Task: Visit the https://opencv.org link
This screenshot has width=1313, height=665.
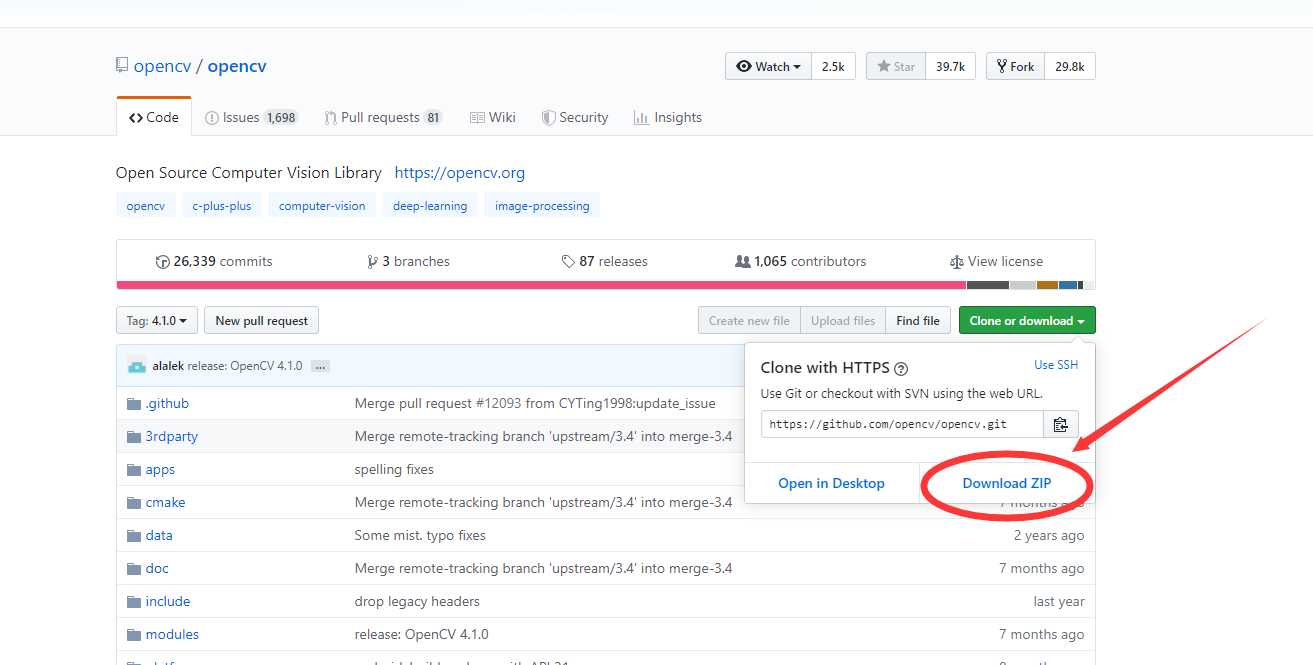Action: pos(460,172)
